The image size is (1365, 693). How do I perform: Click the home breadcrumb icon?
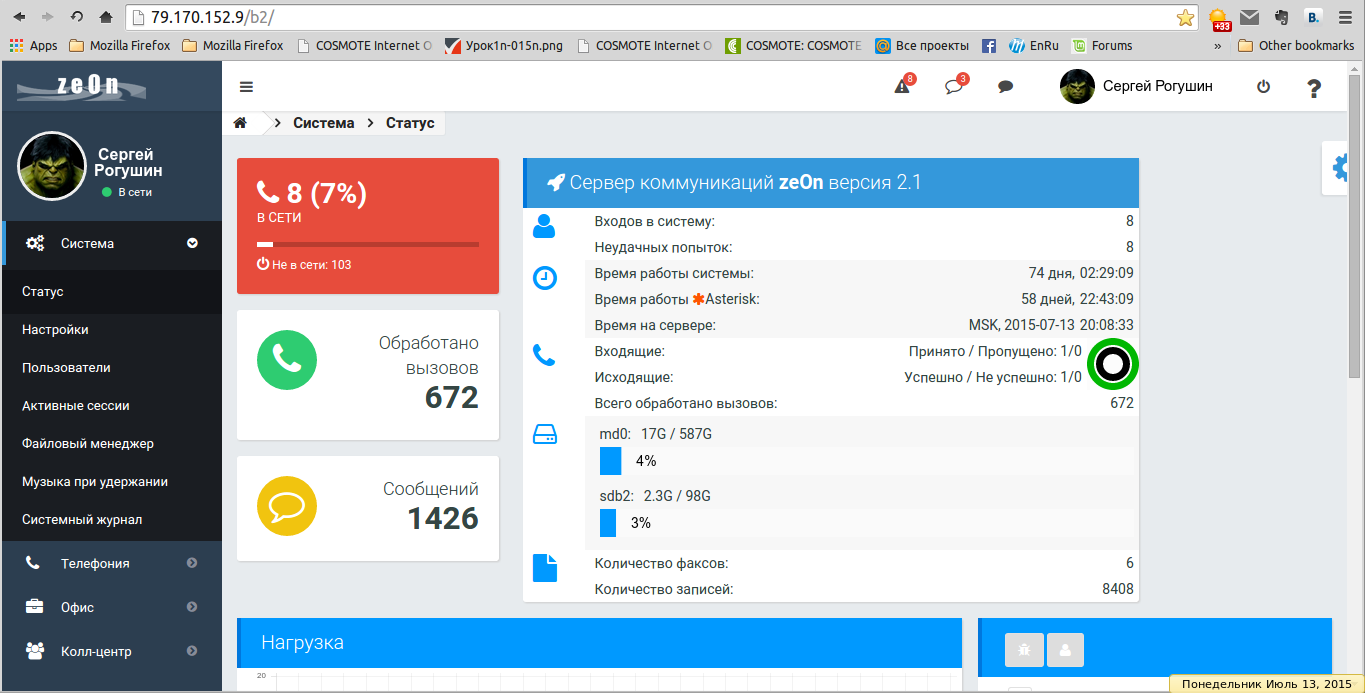[240, 123]
